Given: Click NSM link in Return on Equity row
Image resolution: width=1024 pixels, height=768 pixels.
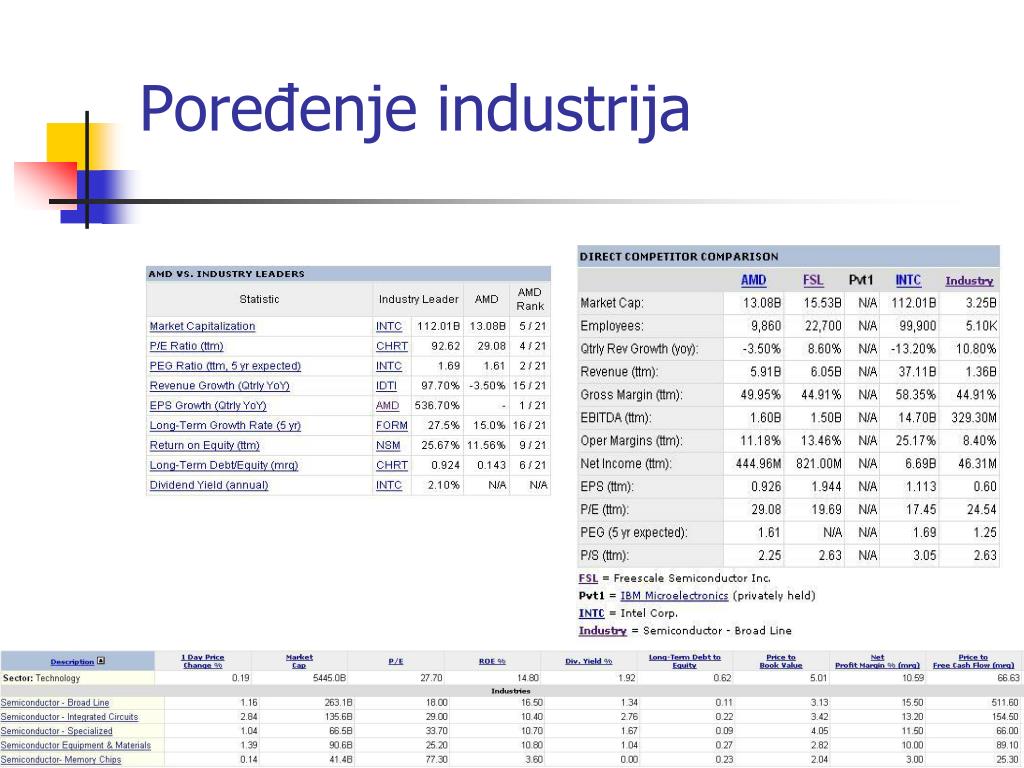Looking at the screenshot, I should [388, 445].
